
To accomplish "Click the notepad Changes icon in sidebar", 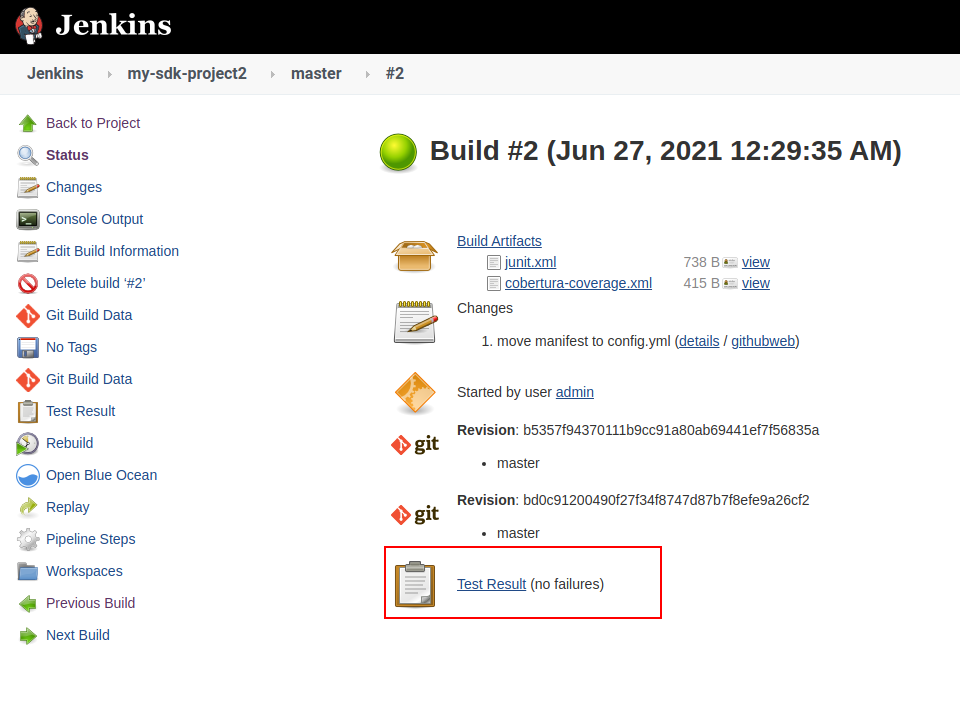I will 28,187.
